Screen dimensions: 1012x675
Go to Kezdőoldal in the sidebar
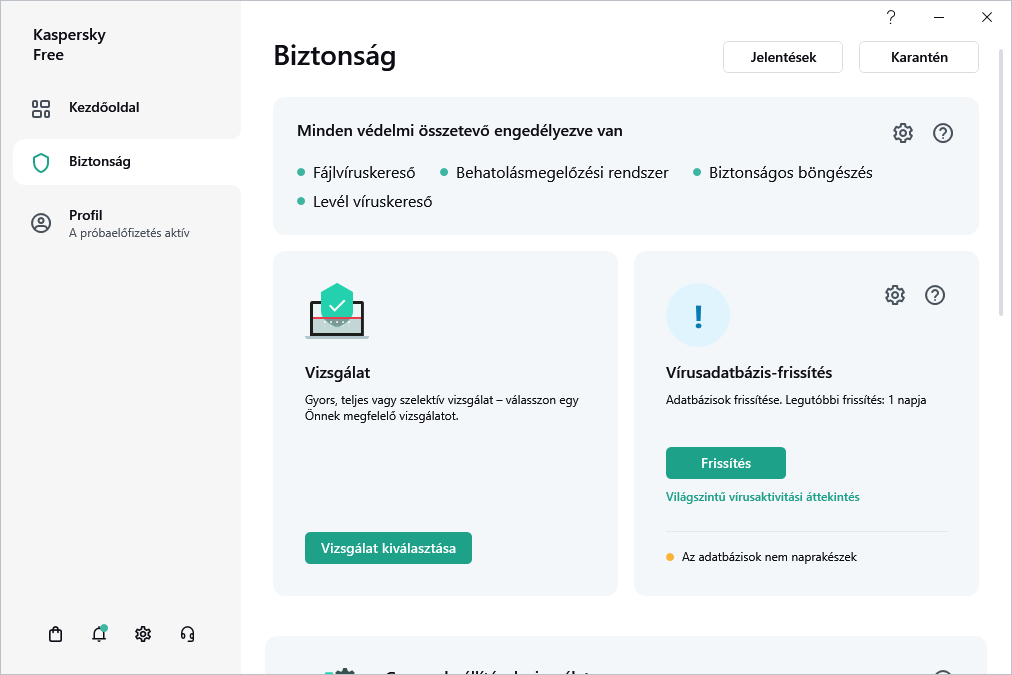pyautogui.click(x=104, y=108)
